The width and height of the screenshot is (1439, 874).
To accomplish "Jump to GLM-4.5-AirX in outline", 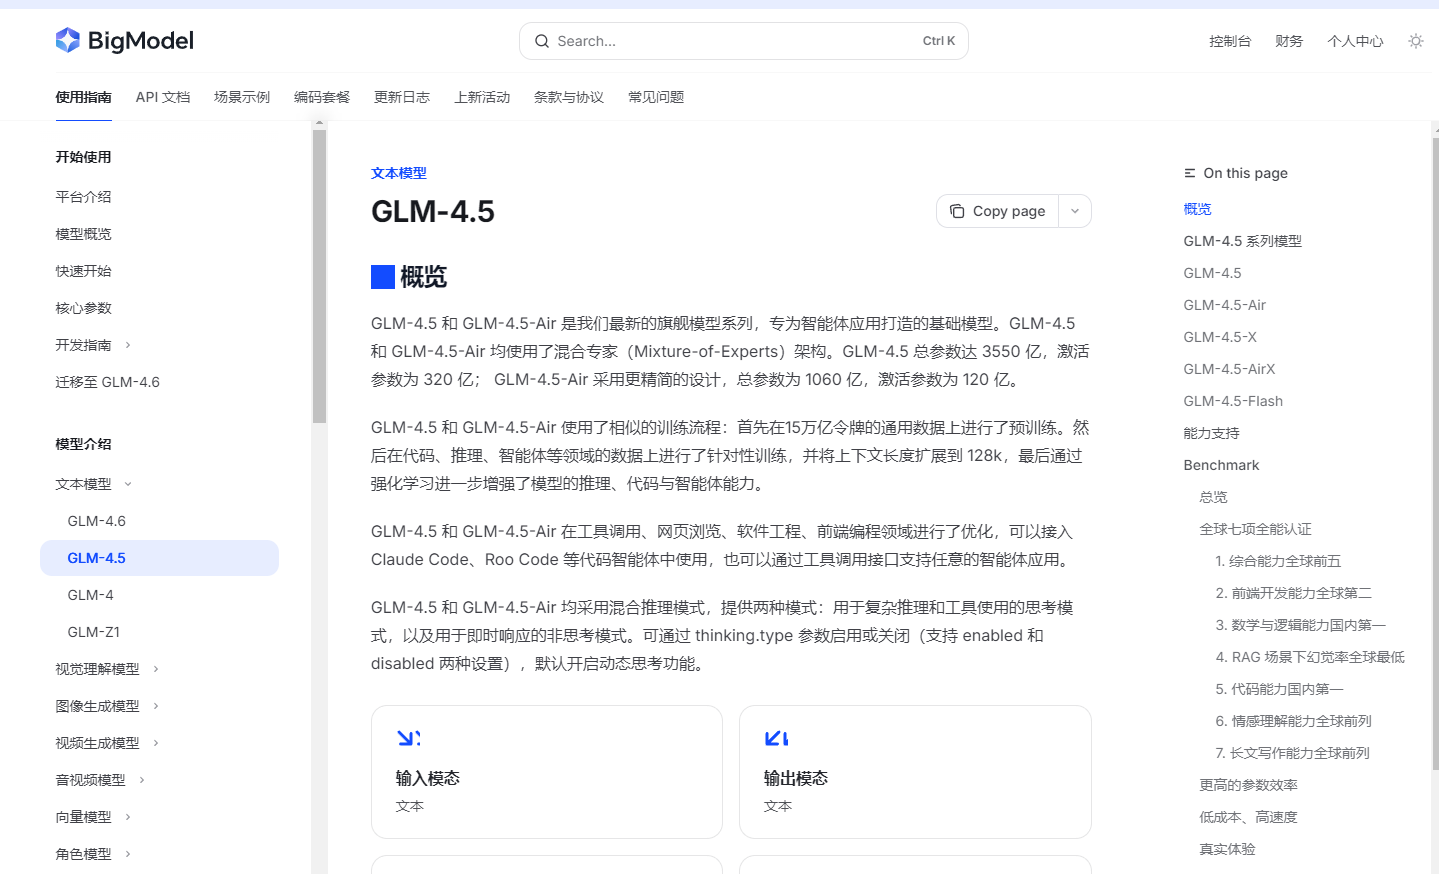I will pos(1230,369).
